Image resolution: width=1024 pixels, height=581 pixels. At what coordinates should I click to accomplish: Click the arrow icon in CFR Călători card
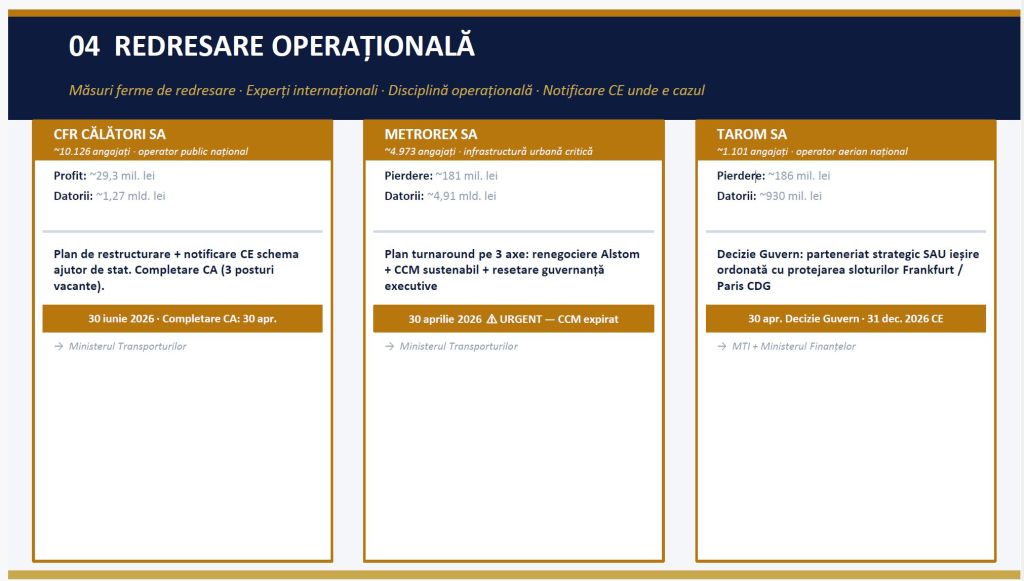(59, 347)
